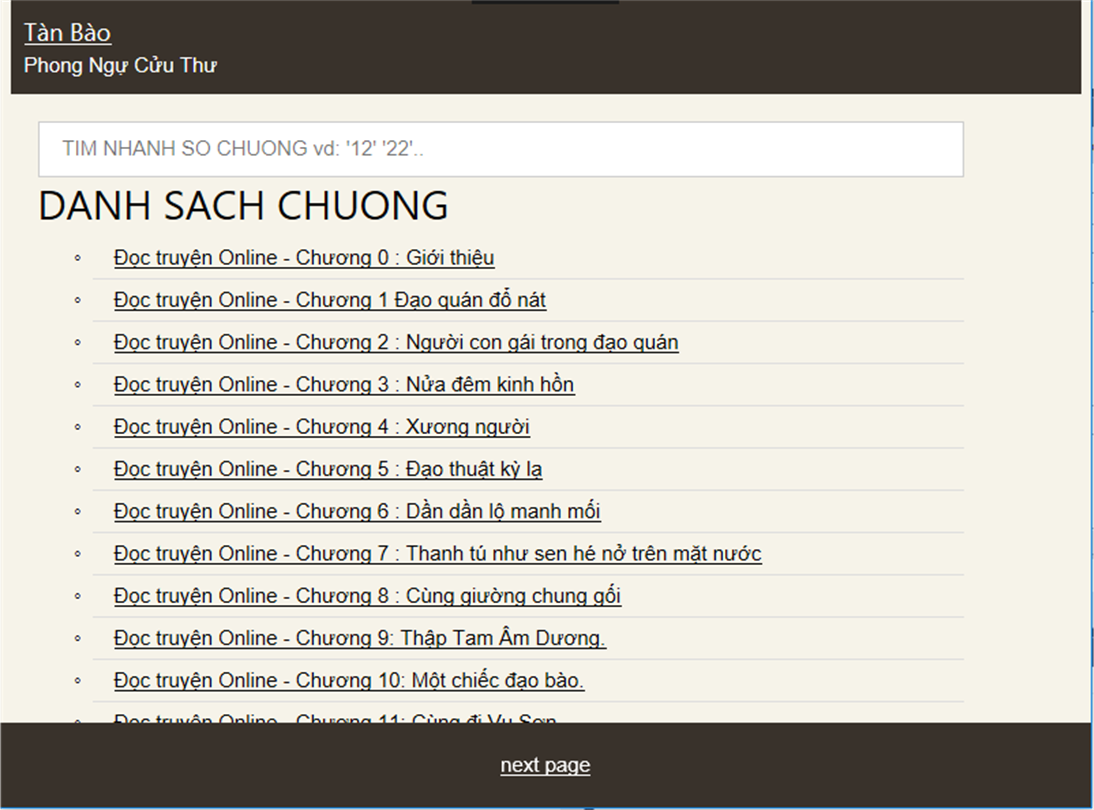
Task: Go to Chương 10: Một chiếc đạo bào
Action: coord(349,680)
